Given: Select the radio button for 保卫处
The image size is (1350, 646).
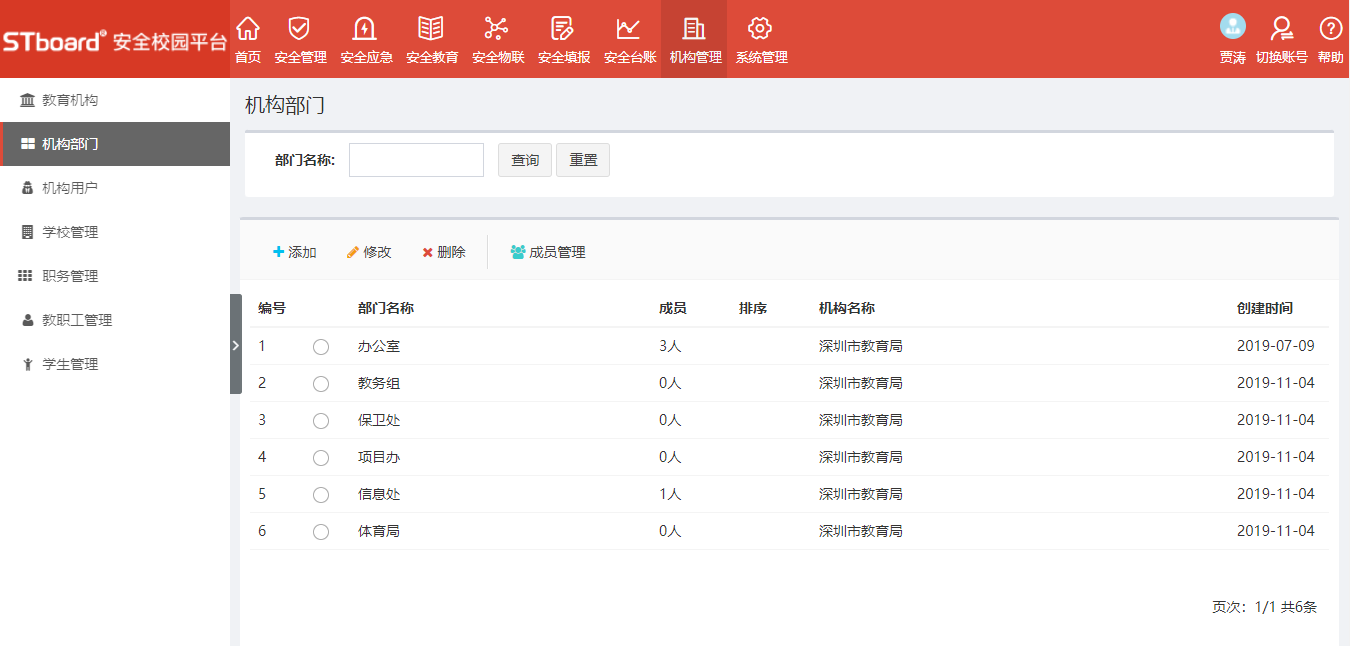Looking at the screenshot, I should click(321, 421).
